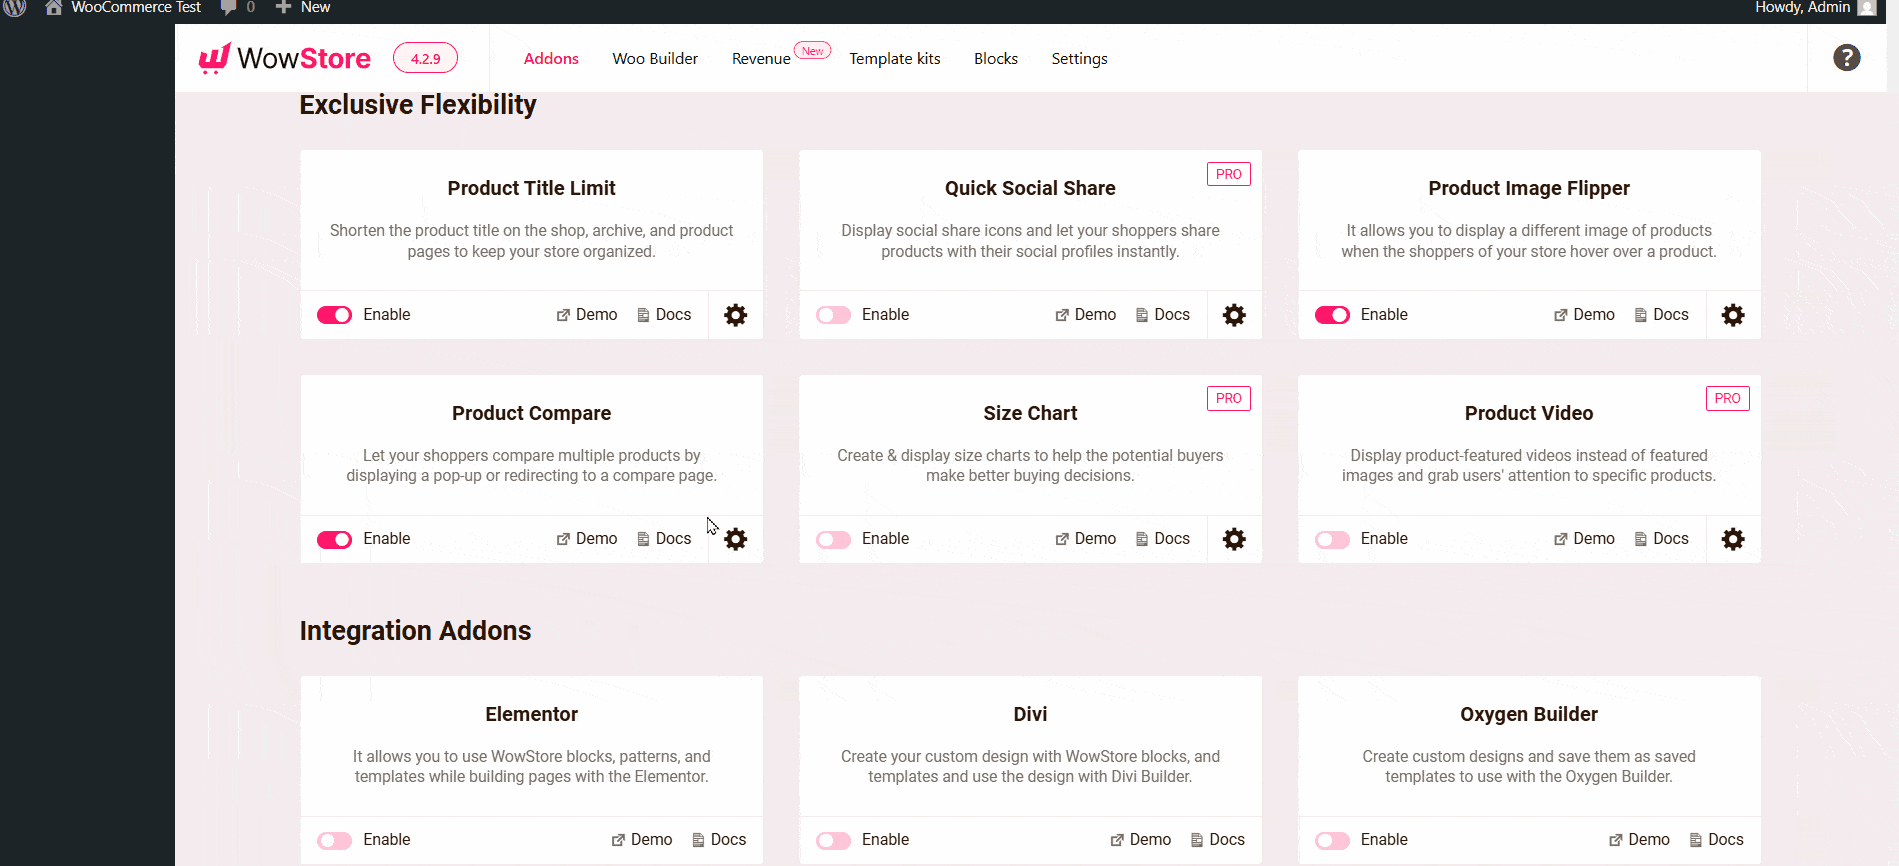Open Product Compare Docs link
The width and height of the screenshot is (1899, 866).
664,538
